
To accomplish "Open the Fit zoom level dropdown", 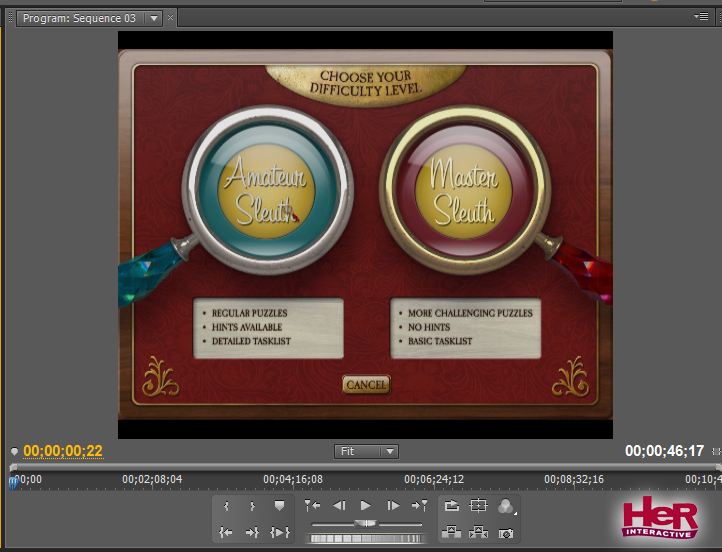I will 366,451.
